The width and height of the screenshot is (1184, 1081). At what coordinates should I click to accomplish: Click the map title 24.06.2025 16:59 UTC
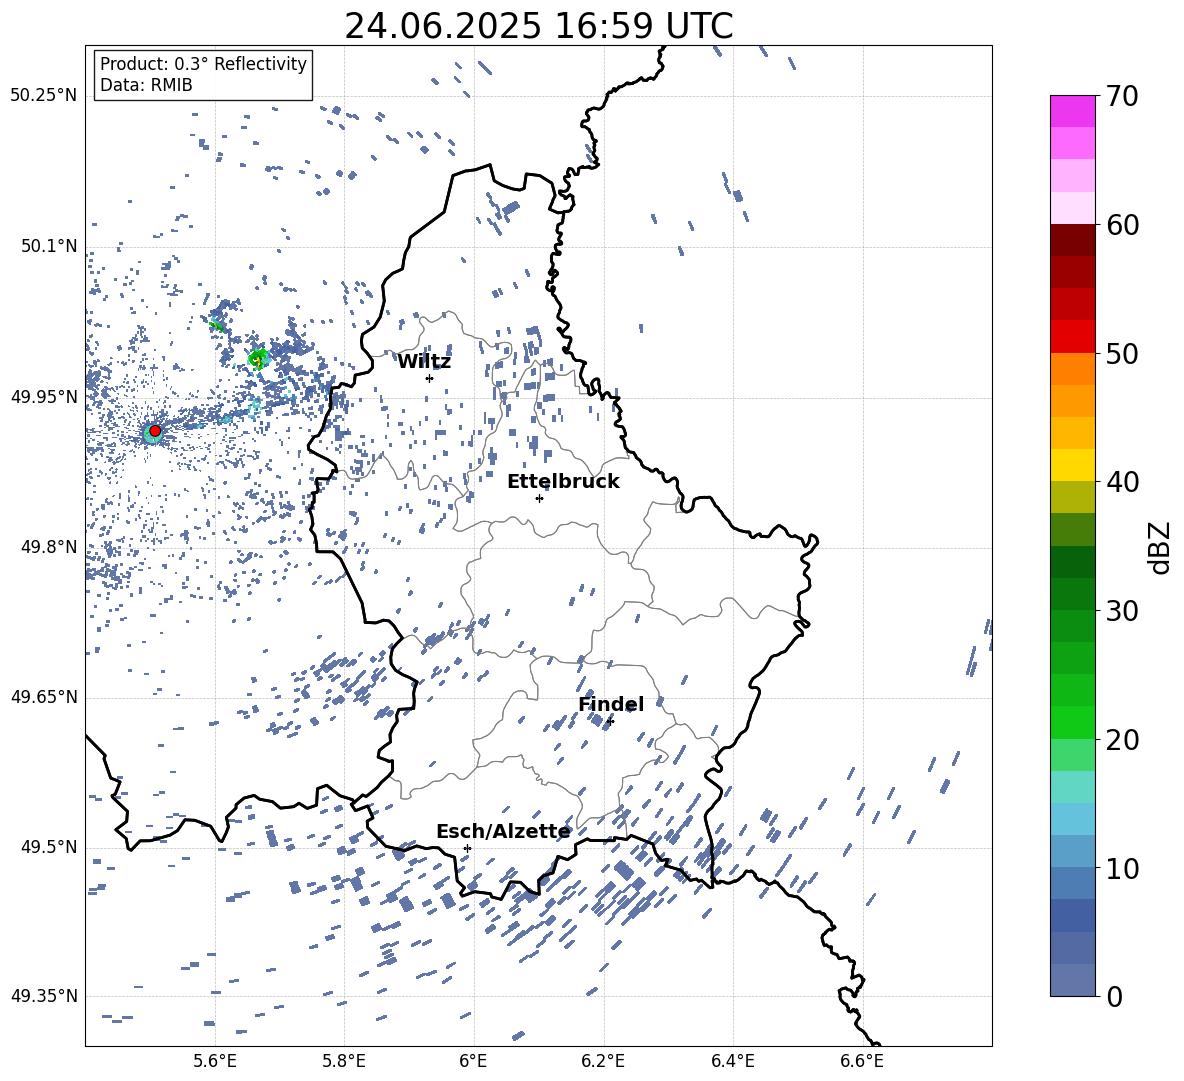[x=538, y=26]
